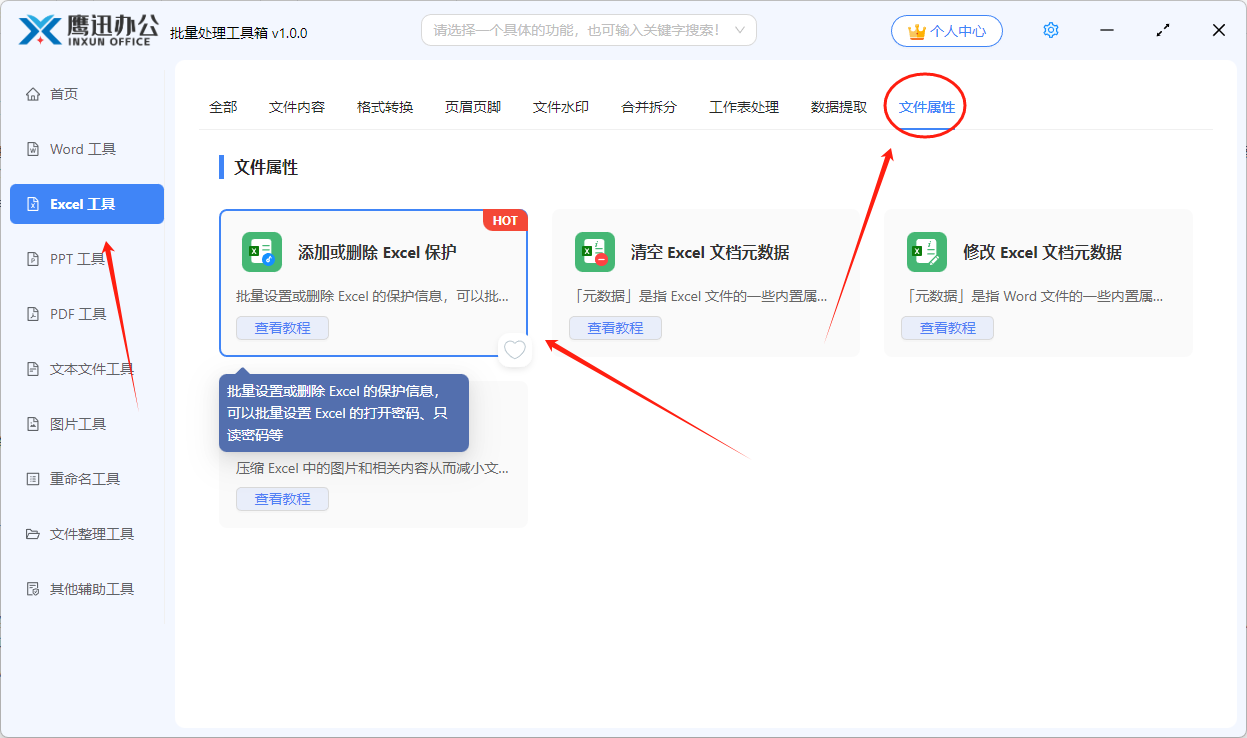
Task: Open 个人中心
Action: 946,30
